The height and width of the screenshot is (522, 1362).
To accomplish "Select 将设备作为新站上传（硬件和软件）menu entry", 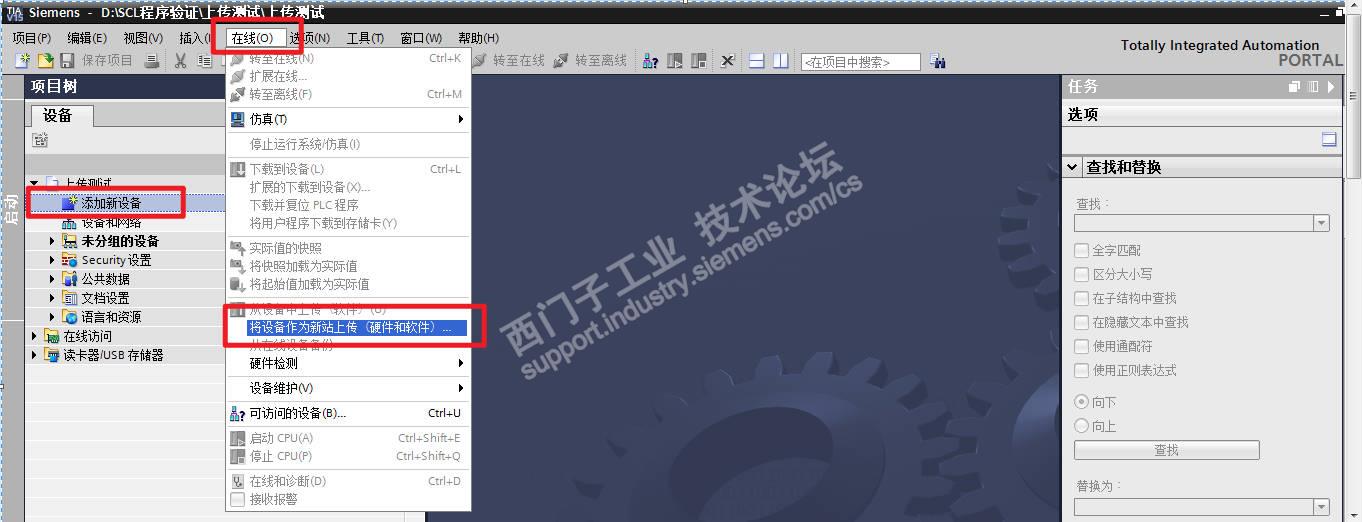I will click(x=347, y=328).
